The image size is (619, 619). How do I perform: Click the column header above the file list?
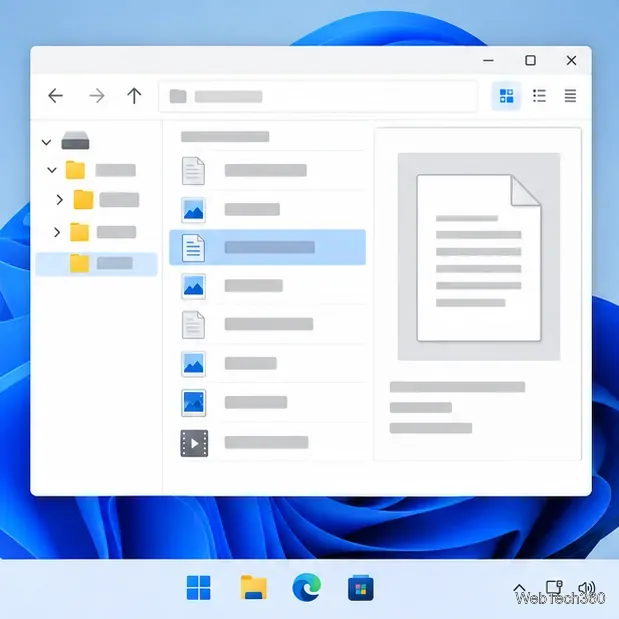click(x=225, y=137)
